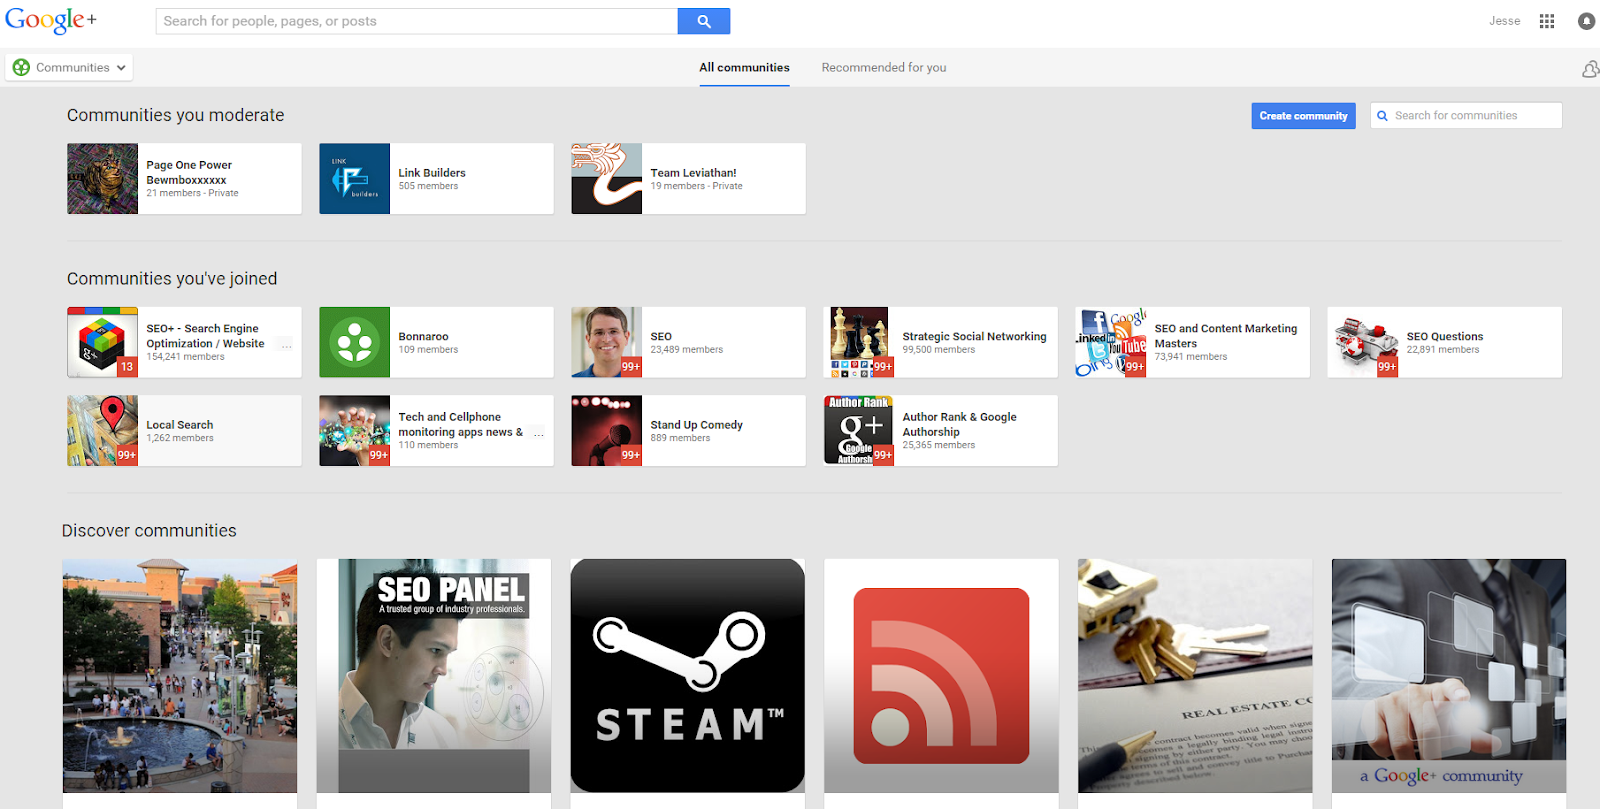
Task: Open the red RSS feed discover card
Action: pos(941,676)
